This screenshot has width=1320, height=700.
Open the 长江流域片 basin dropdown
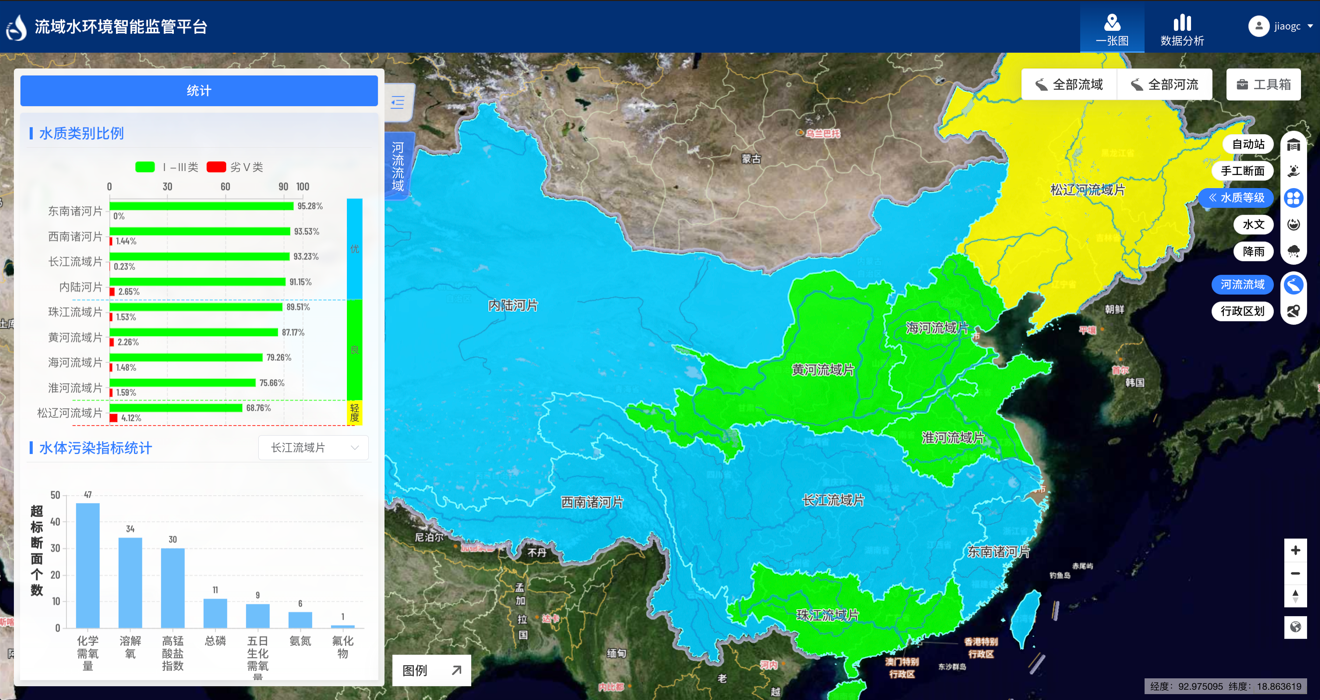pyautogui.click(x=313, y=448)
